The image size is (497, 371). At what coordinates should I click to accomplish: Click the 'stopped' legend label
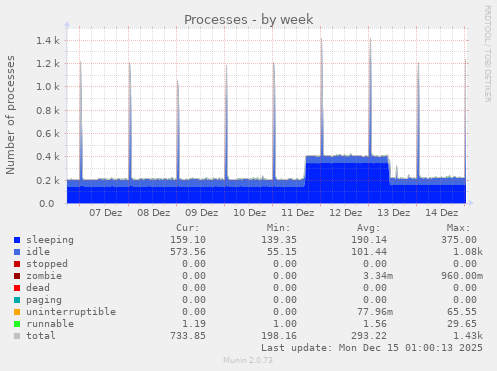tap(47, 264)
